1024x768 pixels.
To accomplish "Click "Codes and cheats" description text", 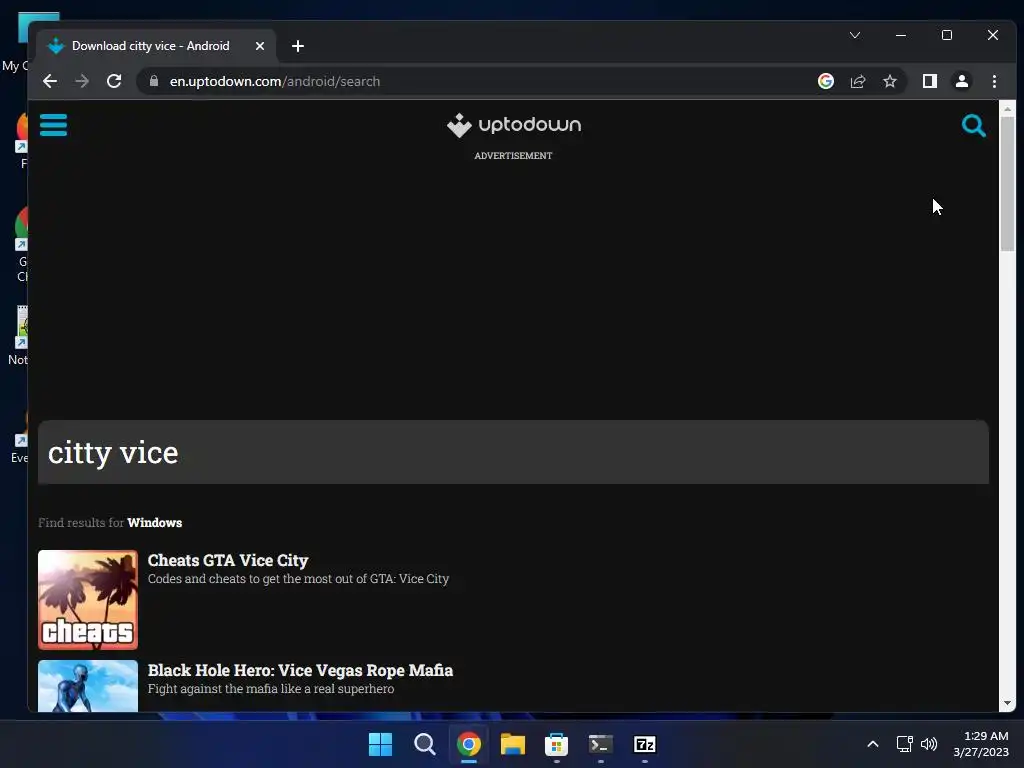I will (298, 579).
